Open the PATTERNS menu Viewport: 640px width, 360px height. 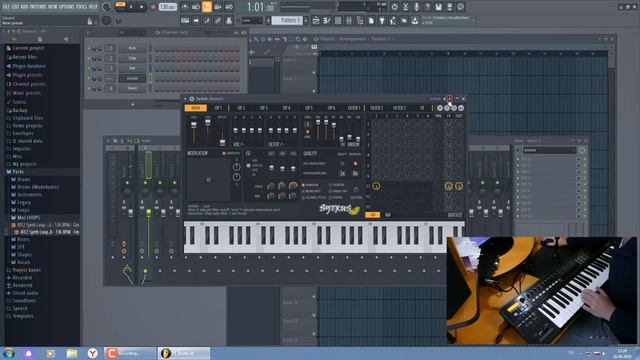[38, 7]
